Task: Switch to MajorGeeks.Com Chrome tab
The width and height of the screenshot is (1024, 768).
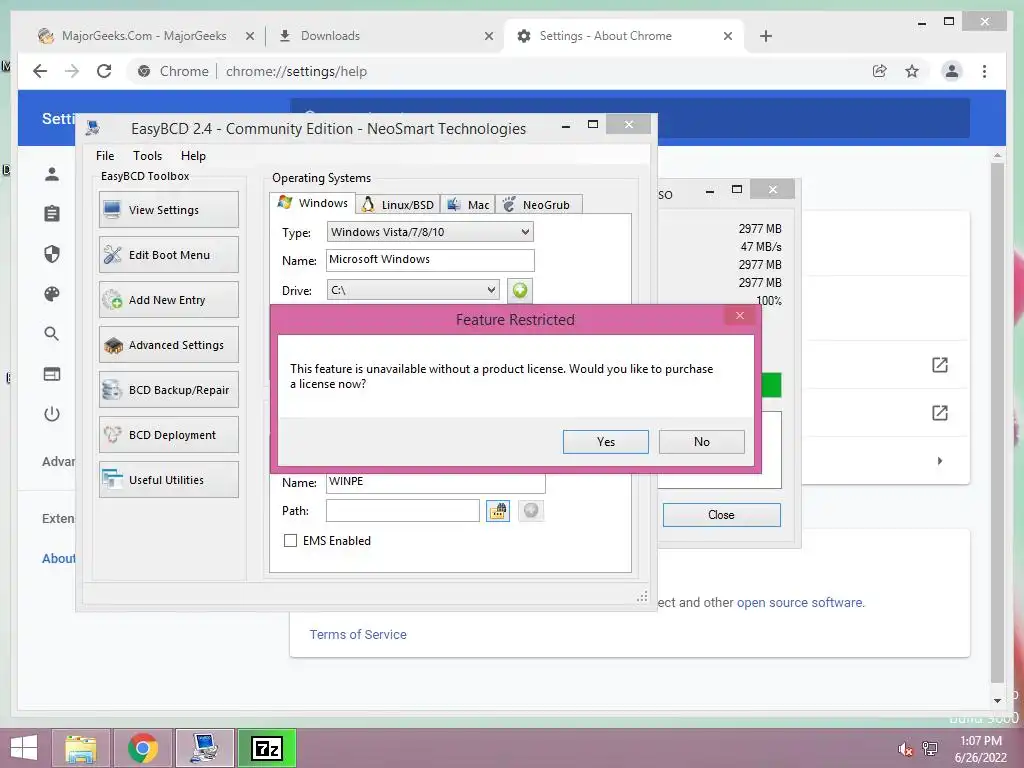Action: (144, 36)
